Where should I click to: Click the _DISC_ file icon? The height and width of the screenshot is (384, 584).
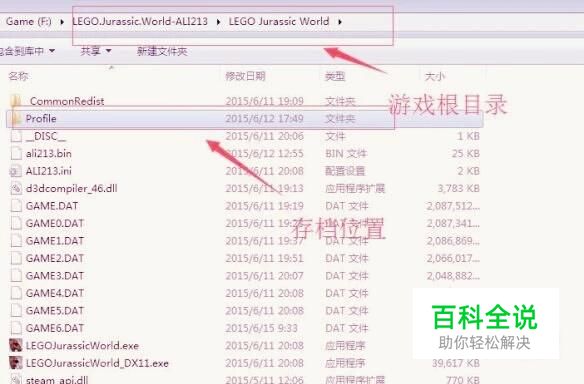click(x=16, y=136)
